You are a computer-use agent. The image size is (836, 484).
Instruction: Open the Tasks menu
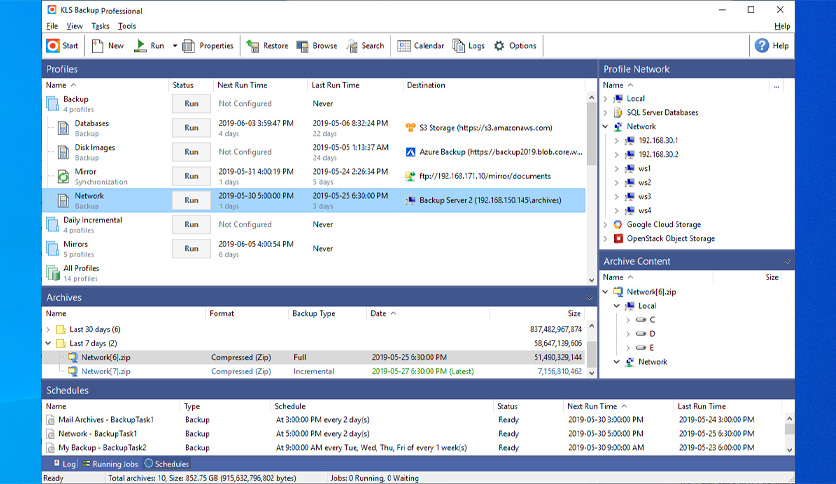tap(100, 26)
